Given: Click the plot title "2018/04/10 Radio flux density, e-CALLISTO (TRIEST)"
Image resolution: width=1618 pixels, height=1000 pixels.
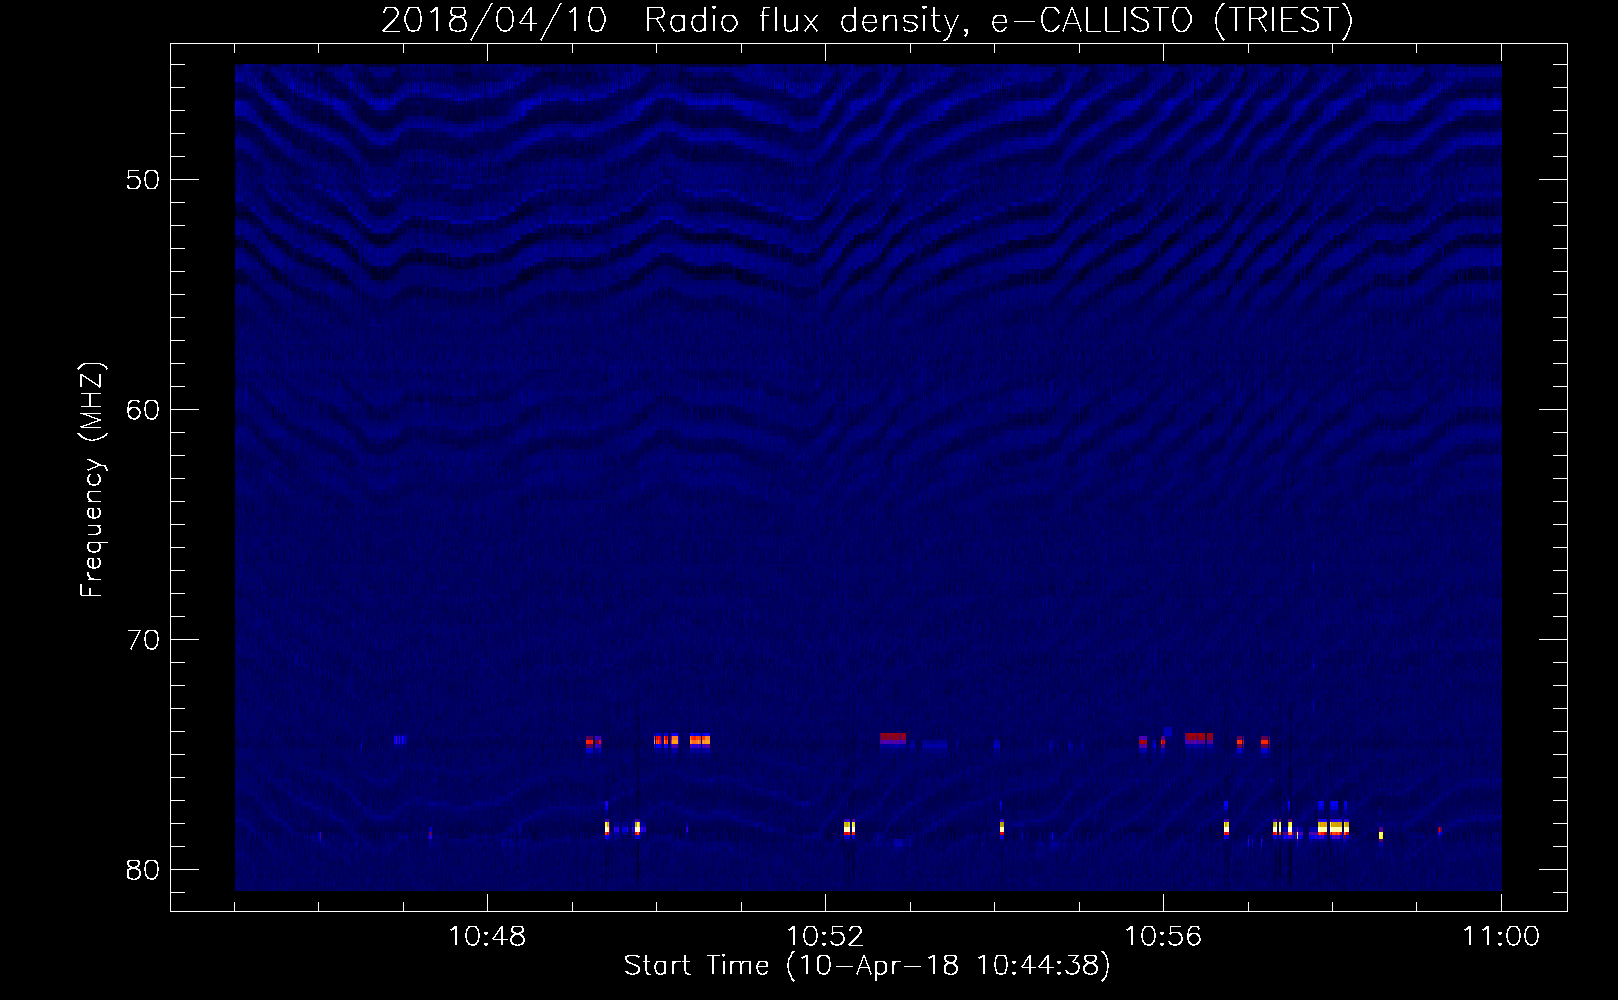Looking at the screenshot, I should pyautogui.click(x=867, y=20).
